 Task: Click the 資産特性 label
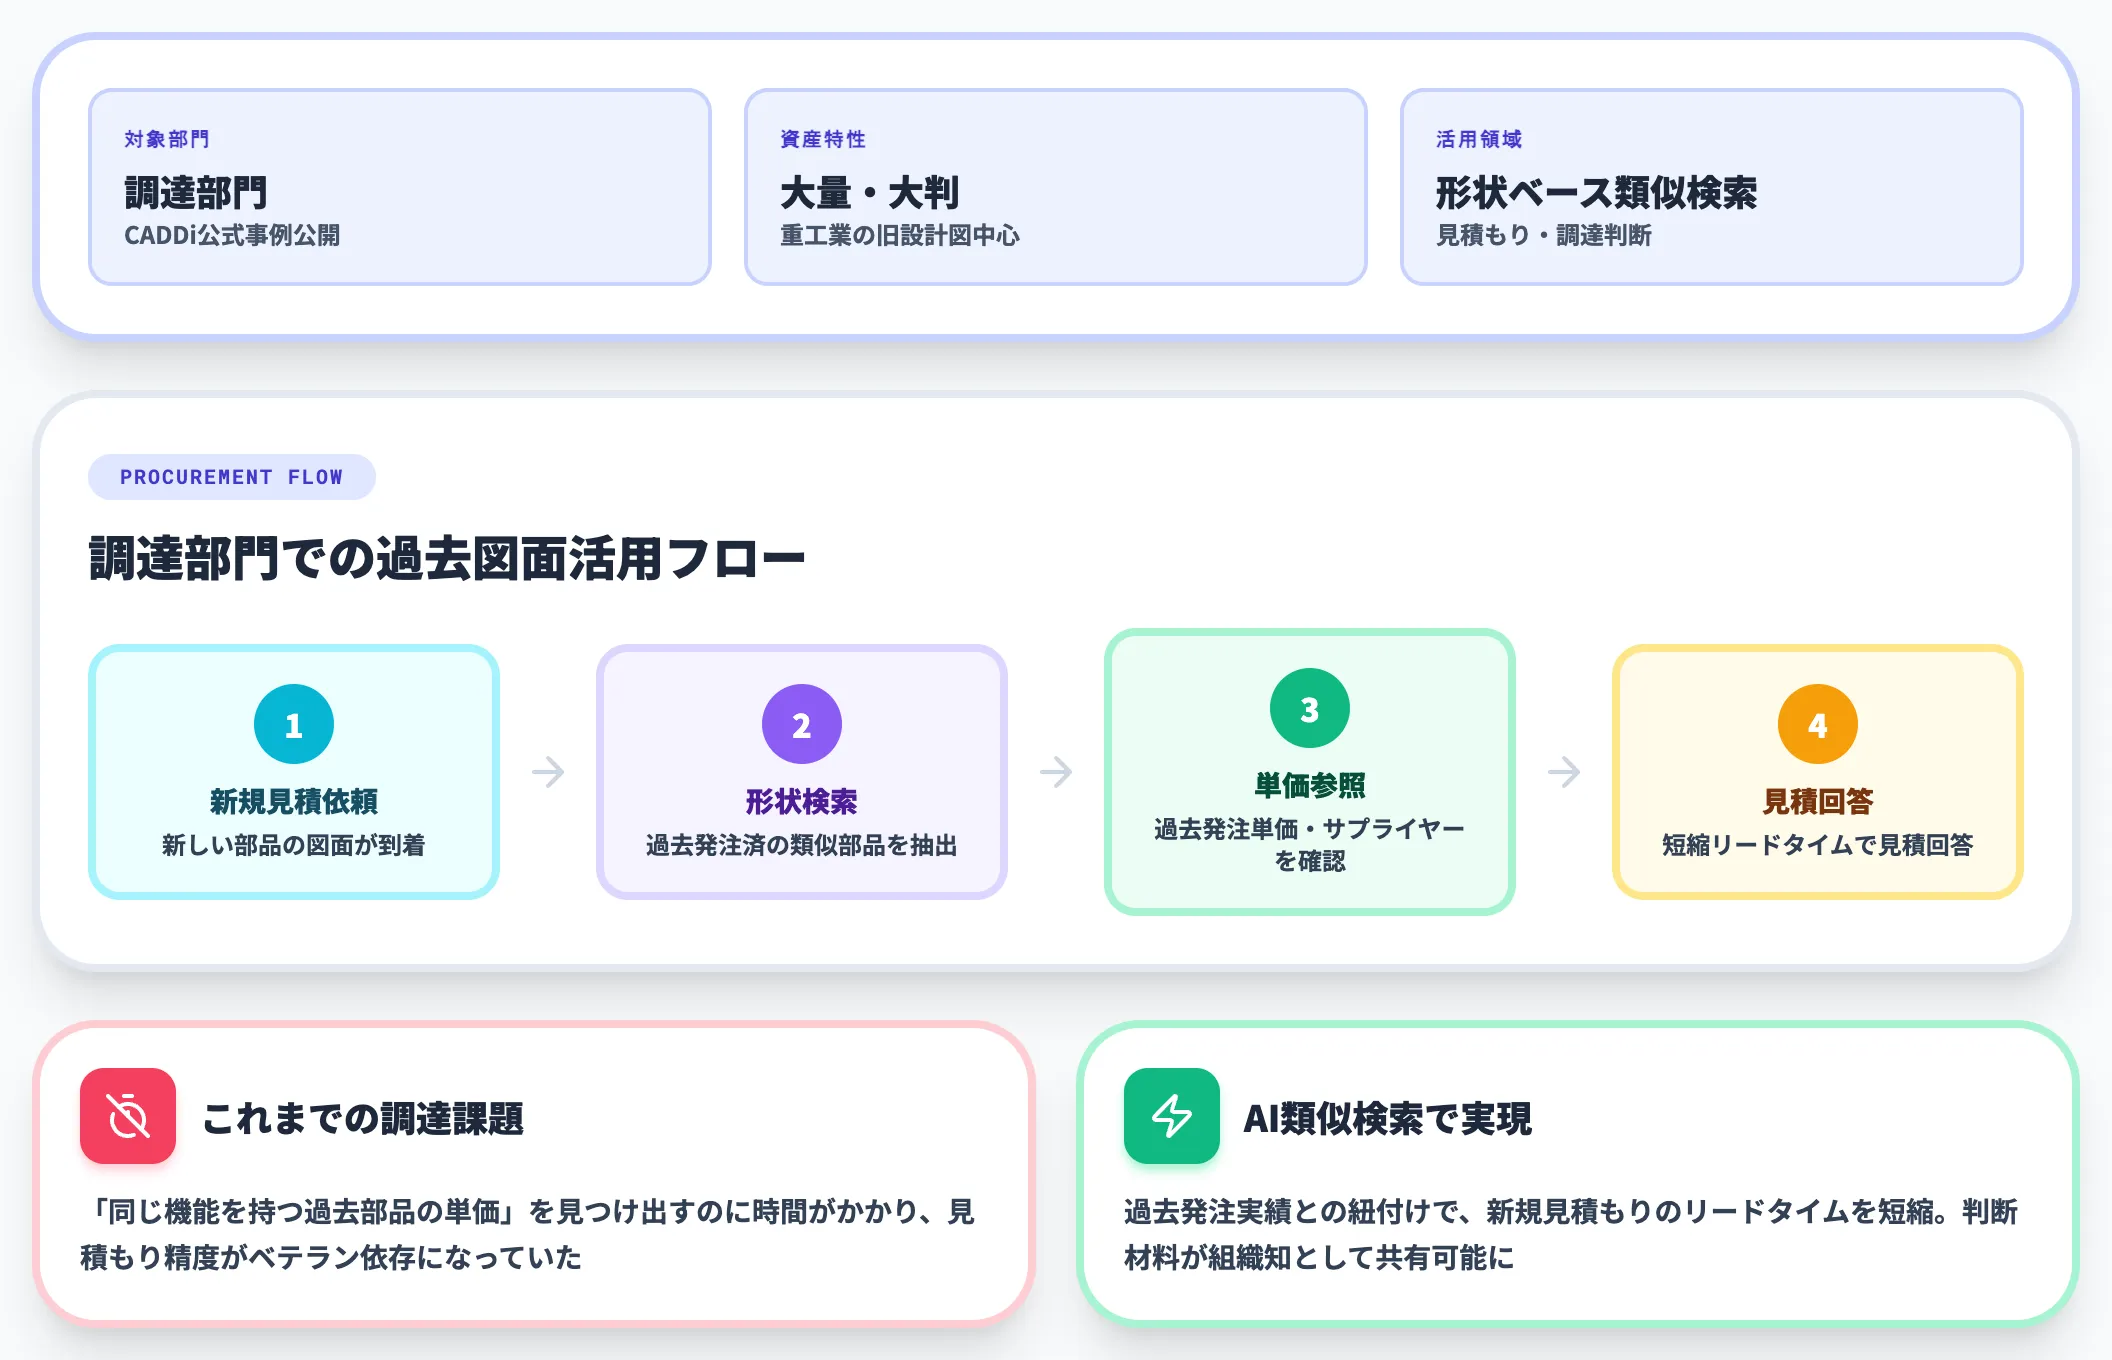tap(823, 139)
